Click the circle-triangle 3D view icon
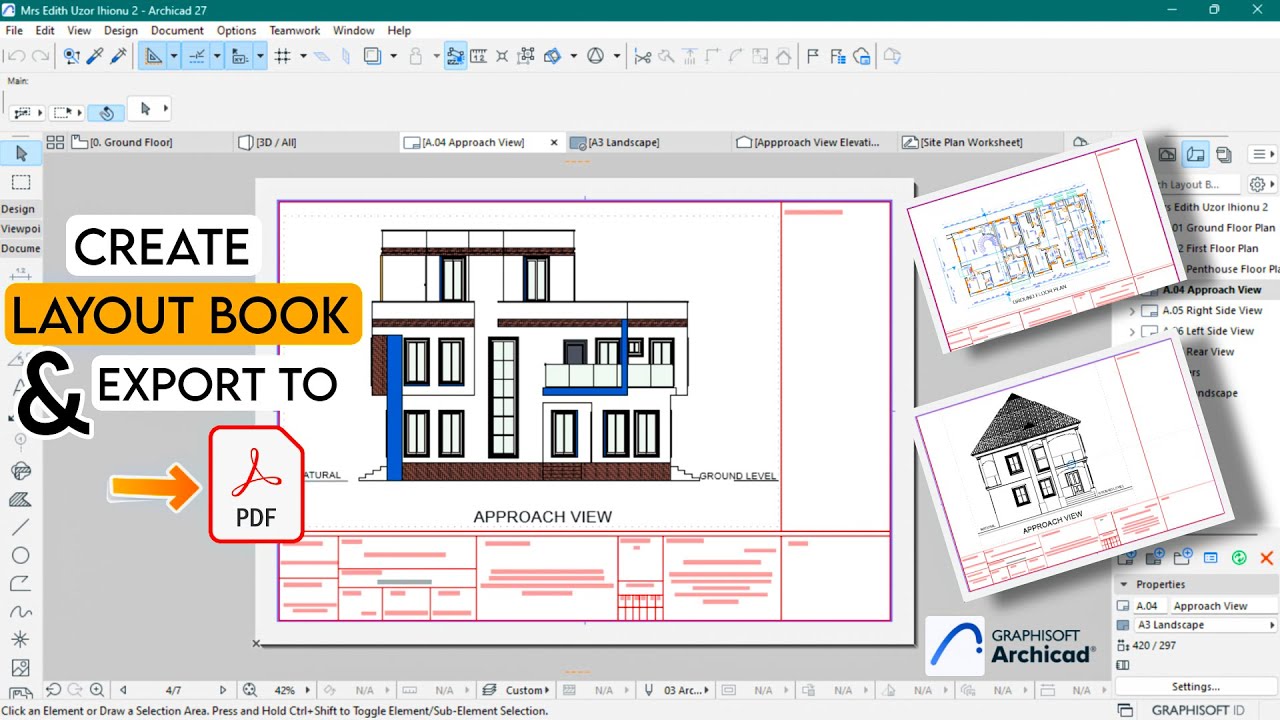 pyautogui.click(x=596, y=56)
